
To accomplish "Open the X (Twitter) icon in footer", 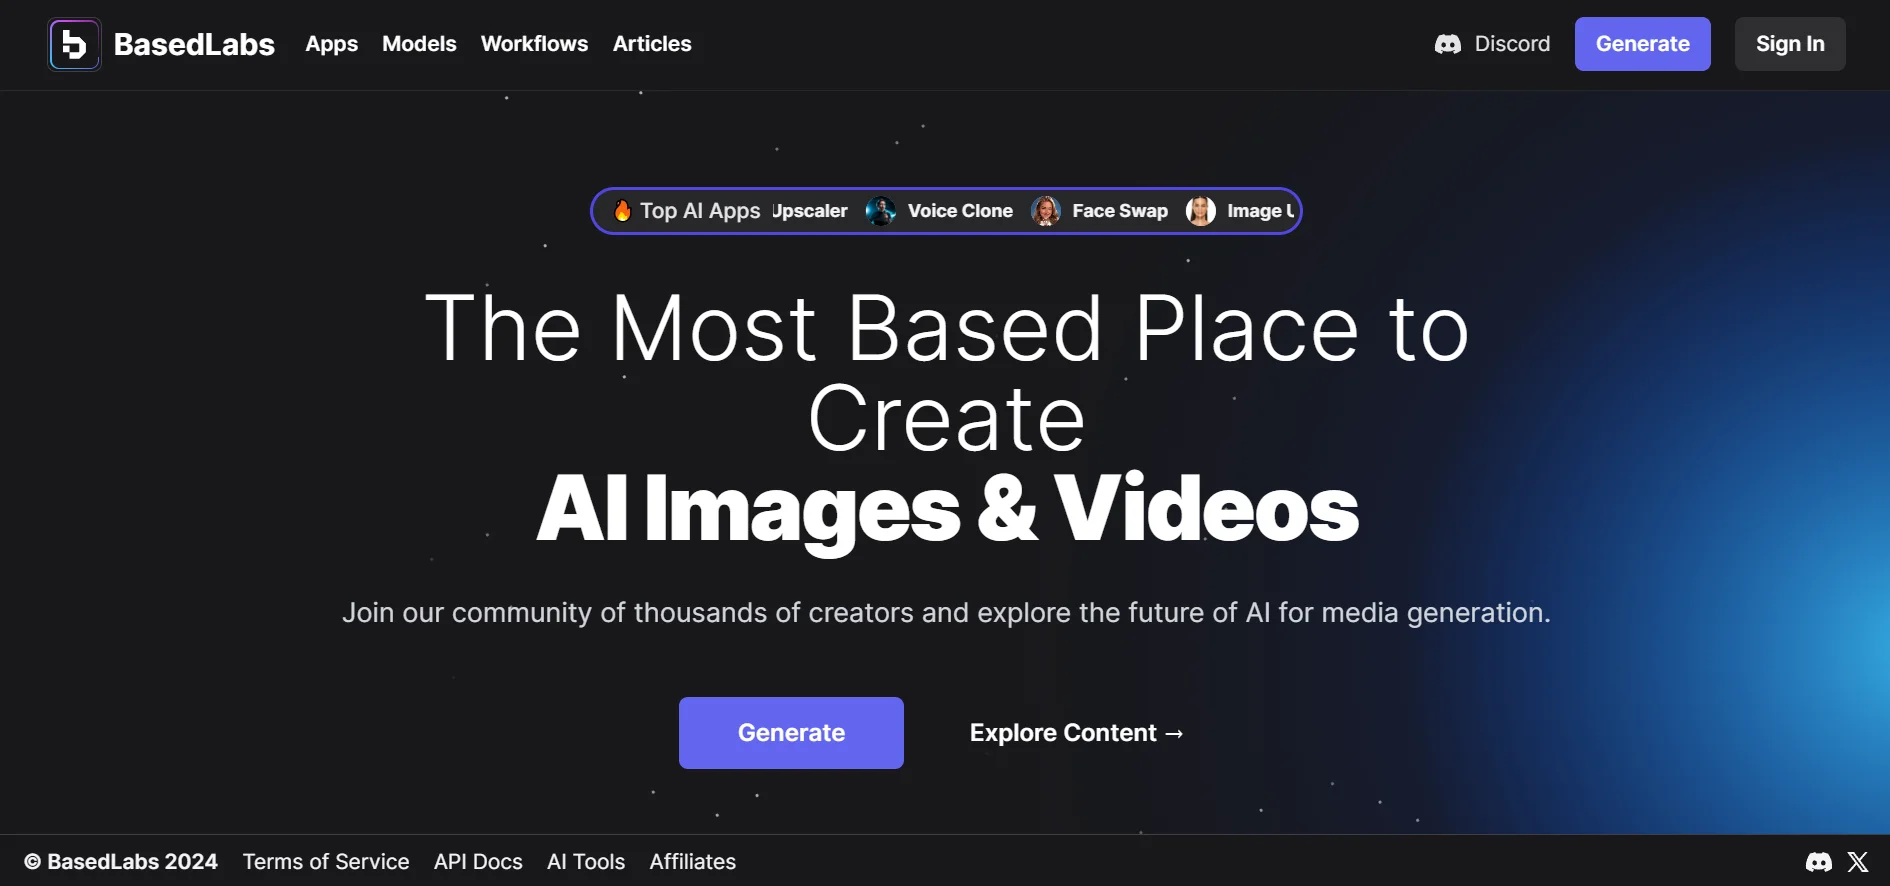I will click(1858, 862).
